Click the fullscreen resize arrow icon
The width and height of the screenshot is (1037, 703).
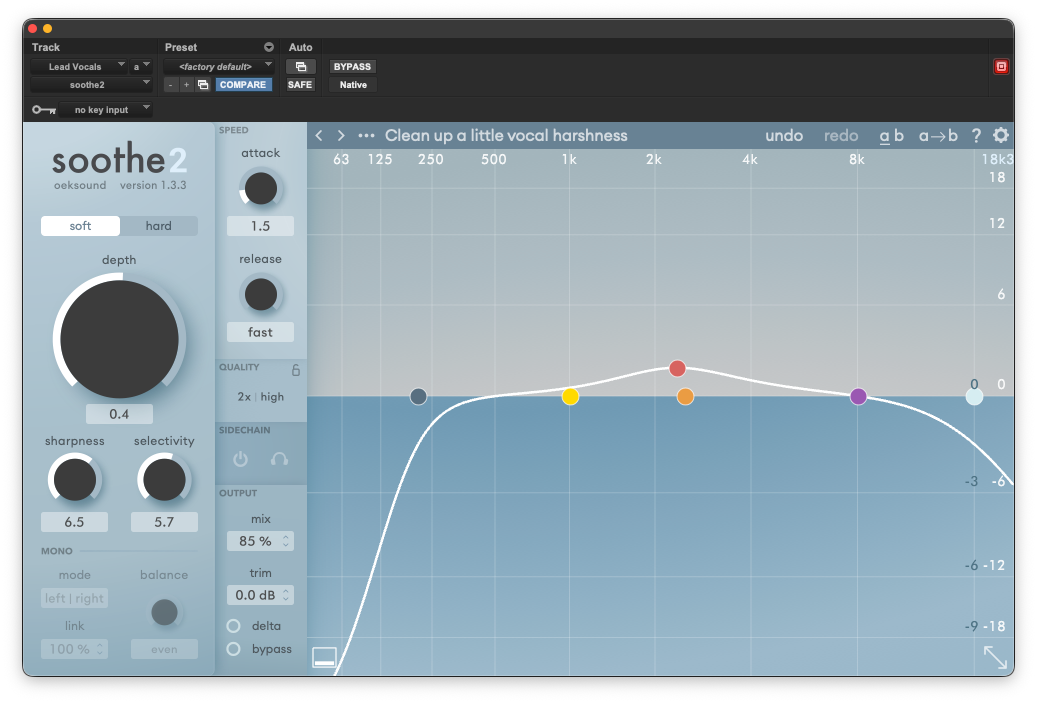(994, 656)
